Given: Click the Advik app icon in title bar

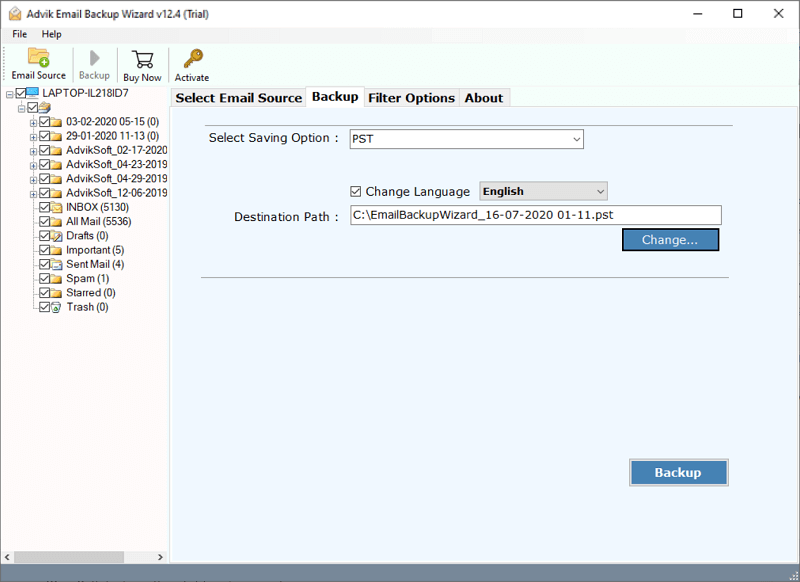Looking at the screenshot, I should (x=15, y=14).
